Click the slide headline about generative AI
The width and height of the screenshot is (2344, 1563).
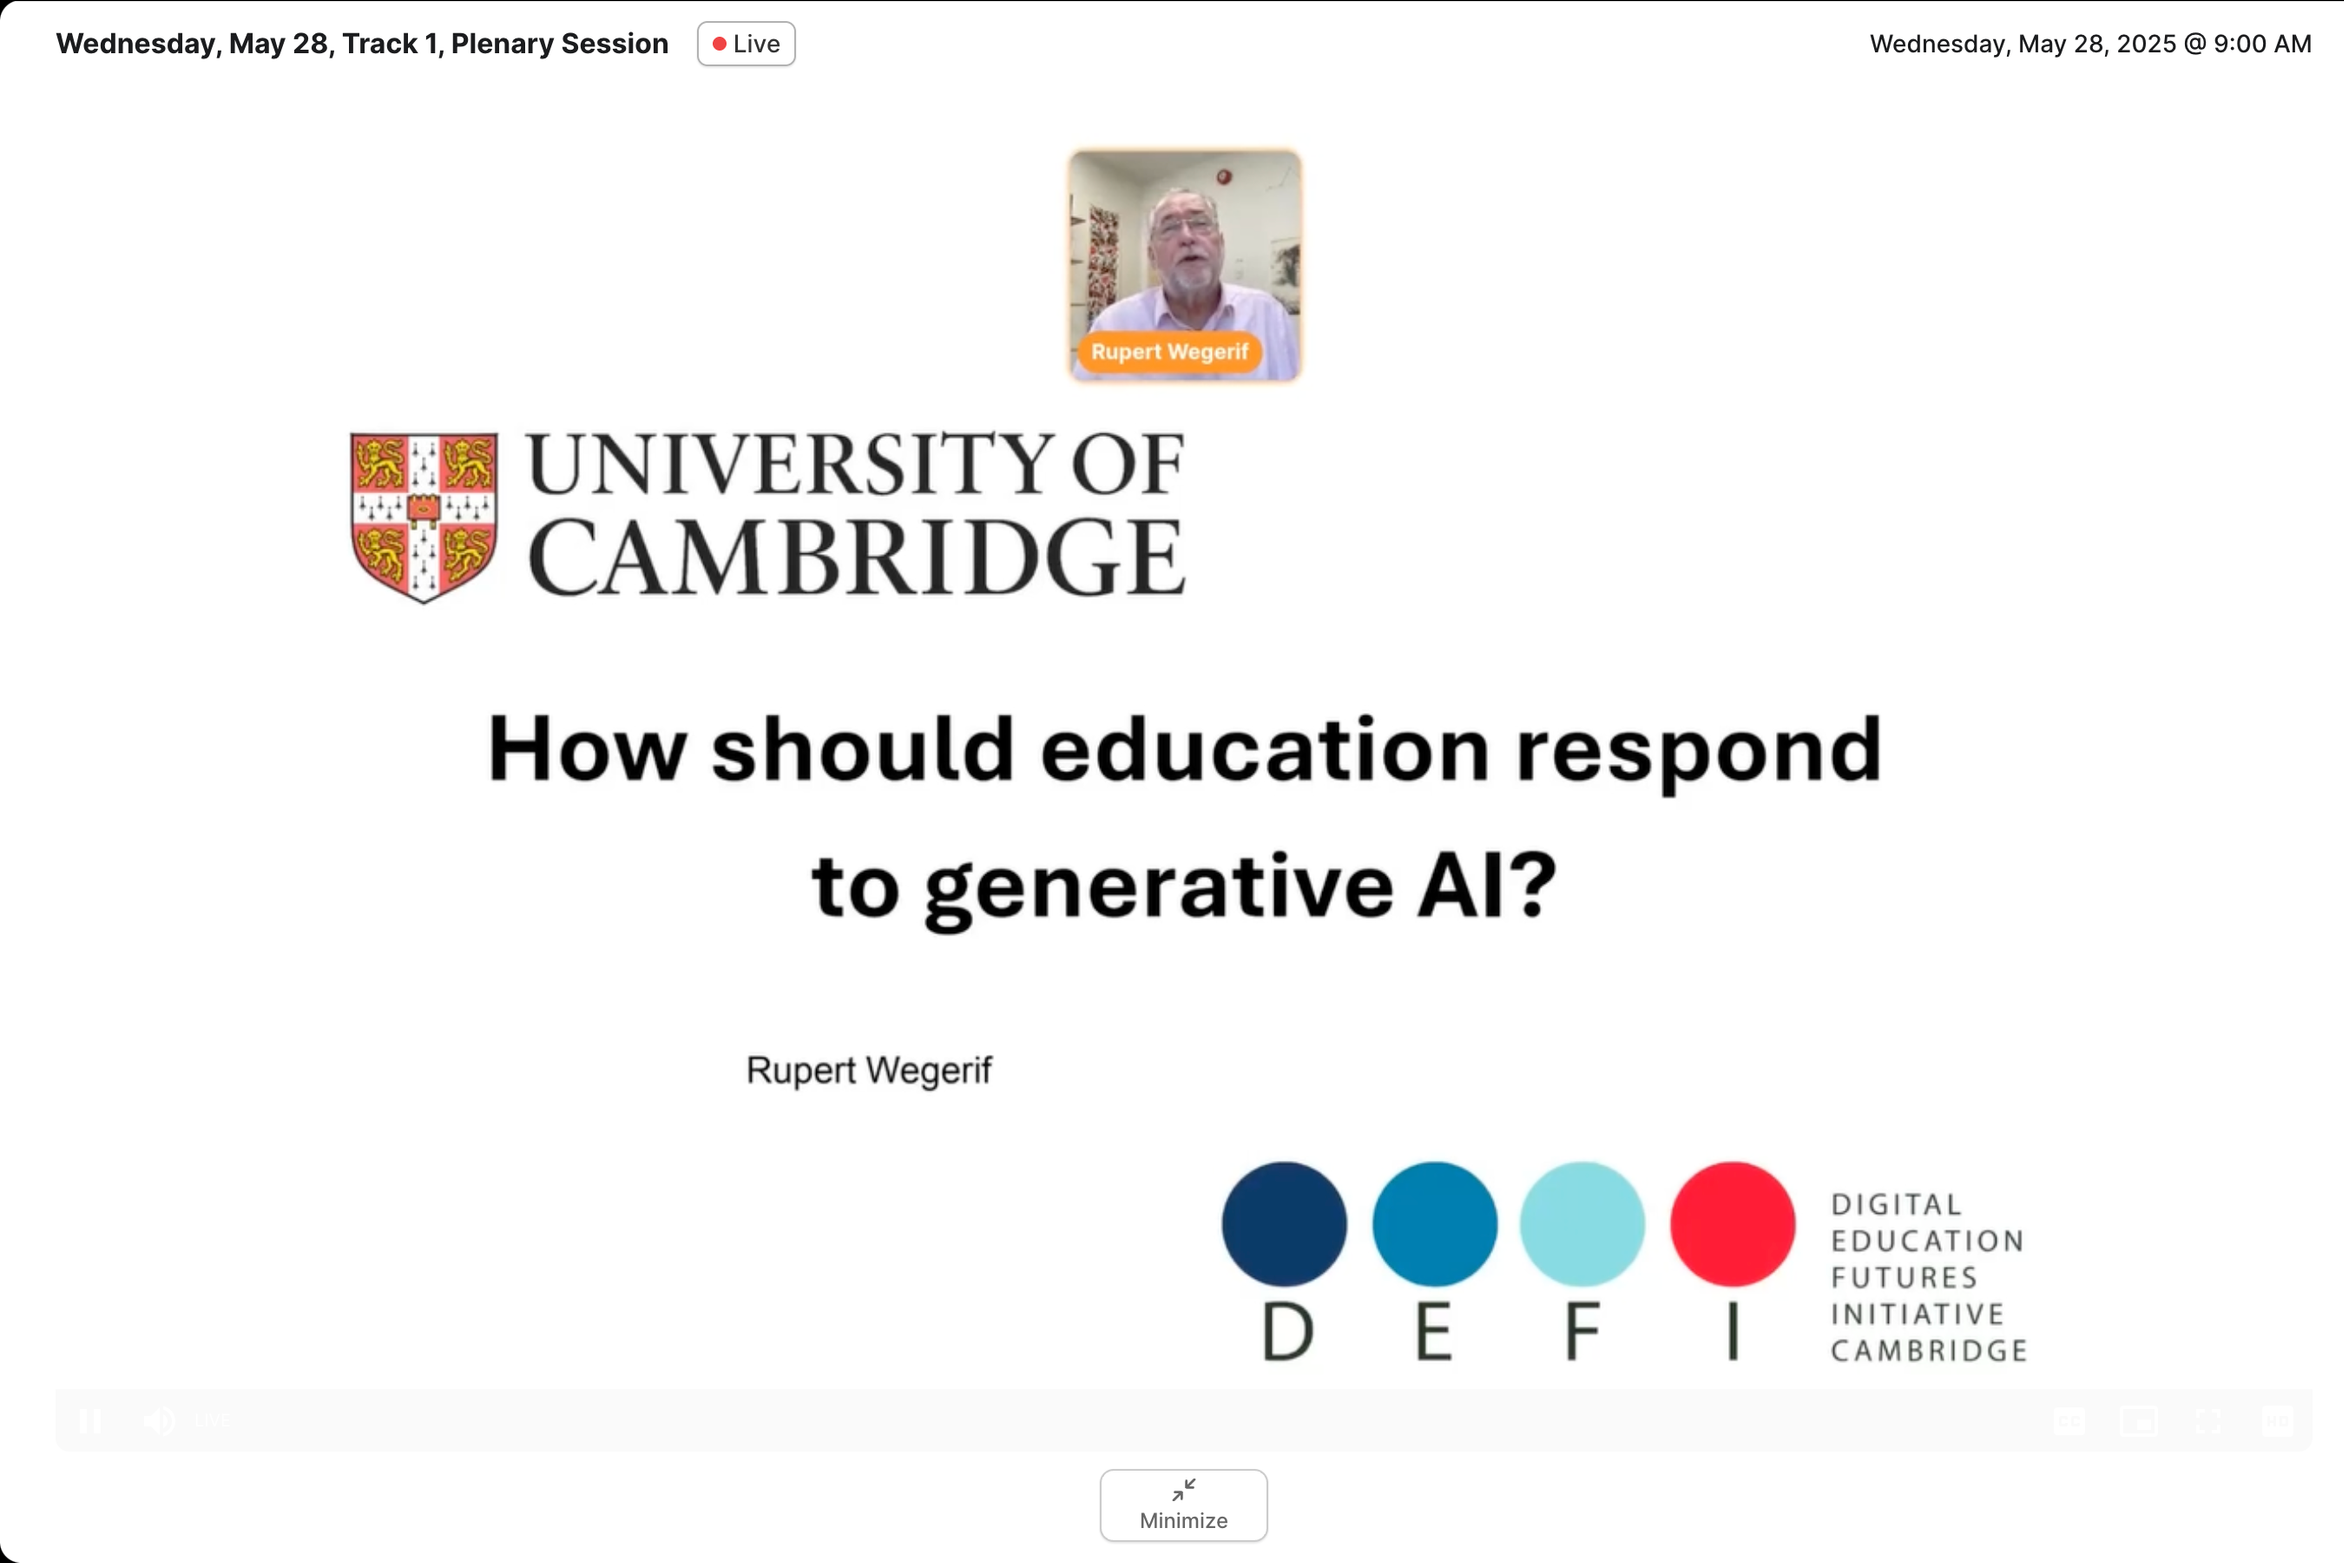(1184, 816)
